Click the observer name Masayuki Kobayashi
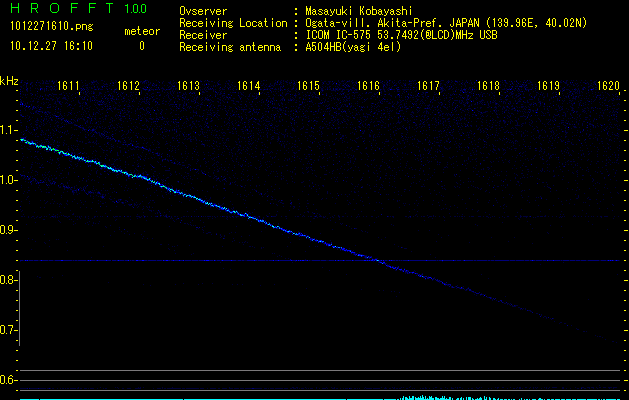 coord(359,11)
